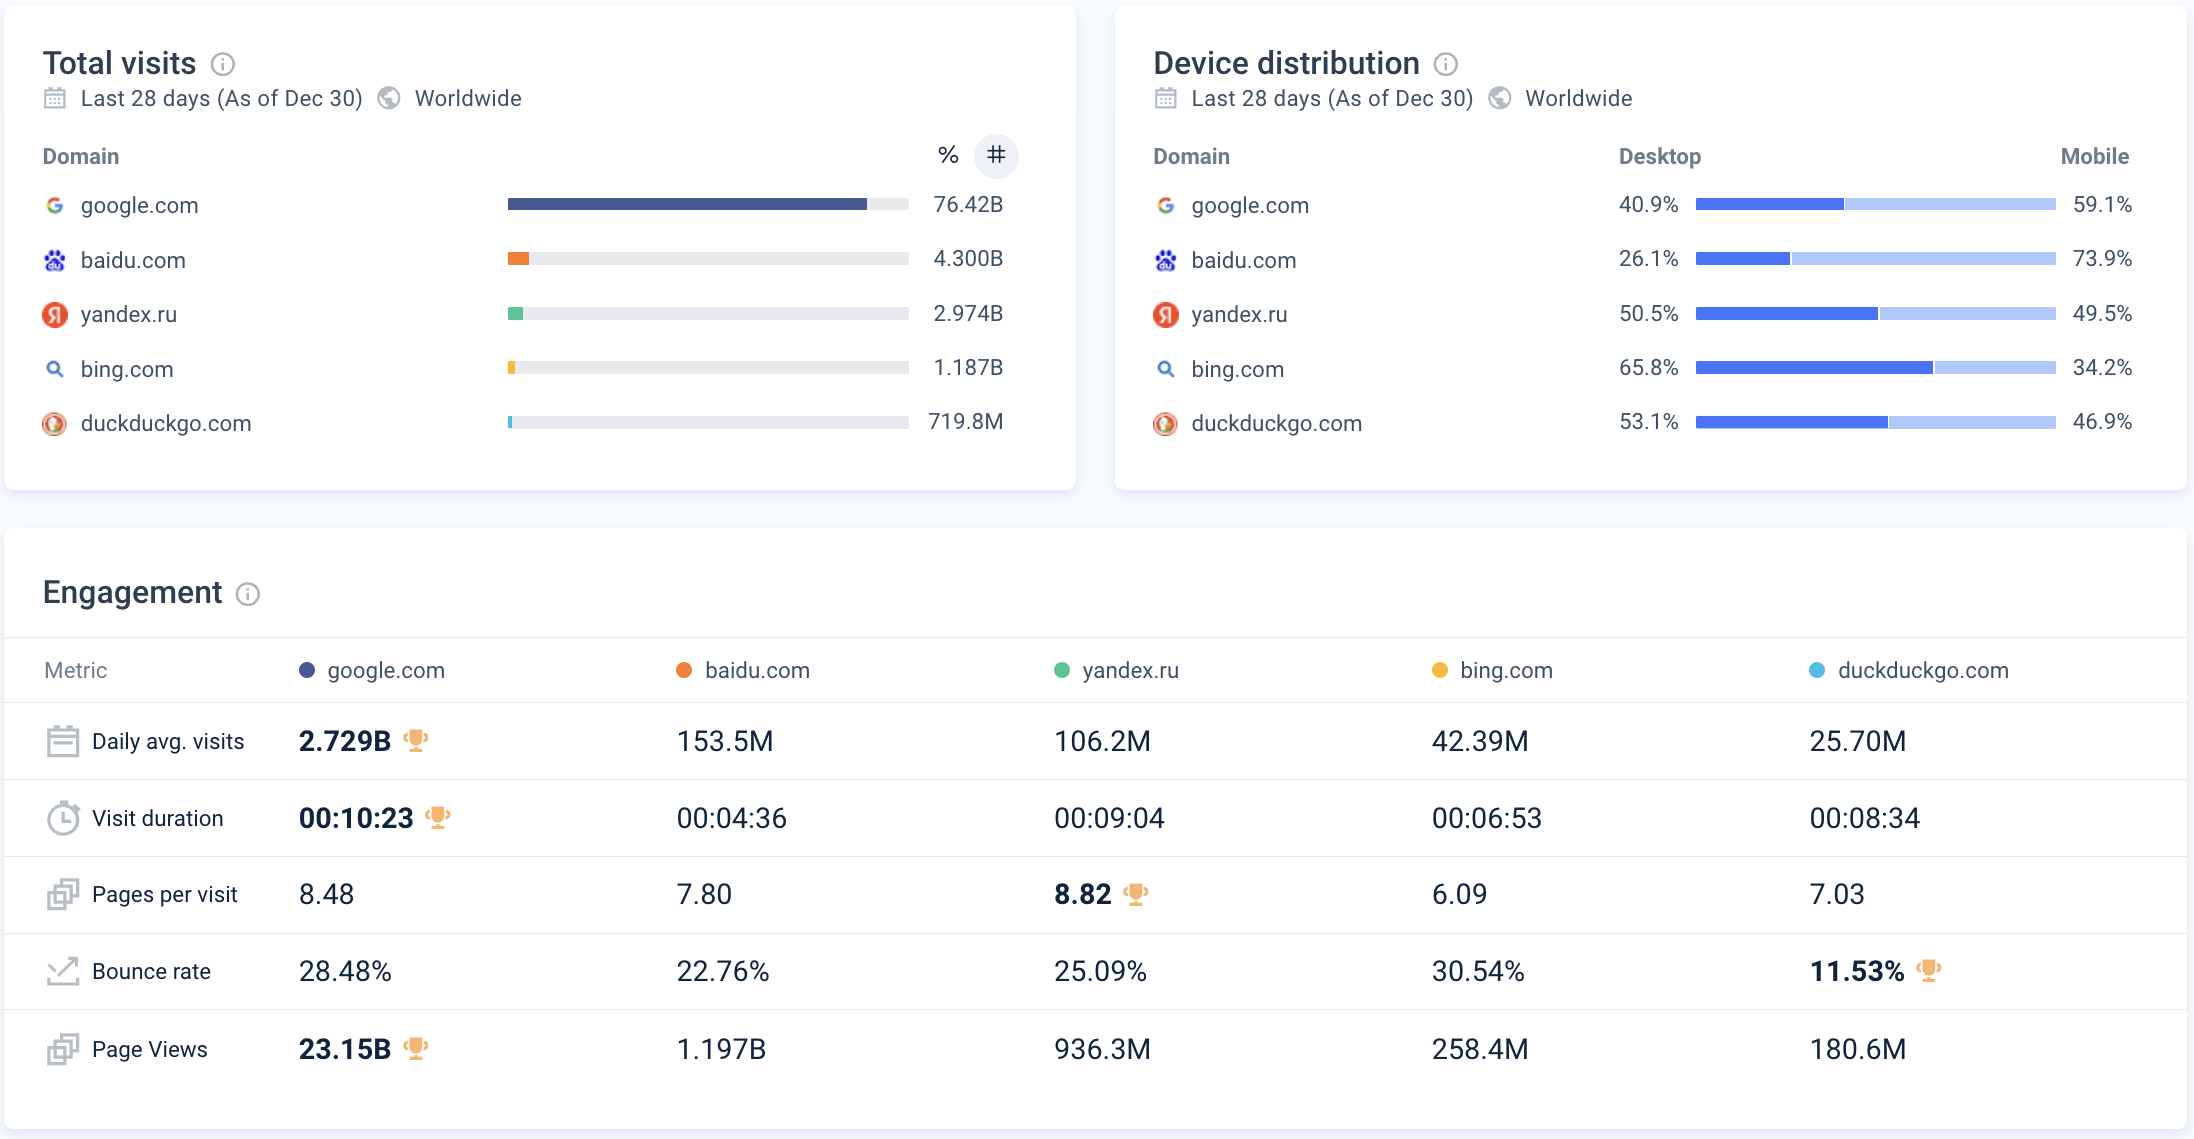Switch Total visits to percentage view
Screen dimensions: 2194x1139
point(948,155)
